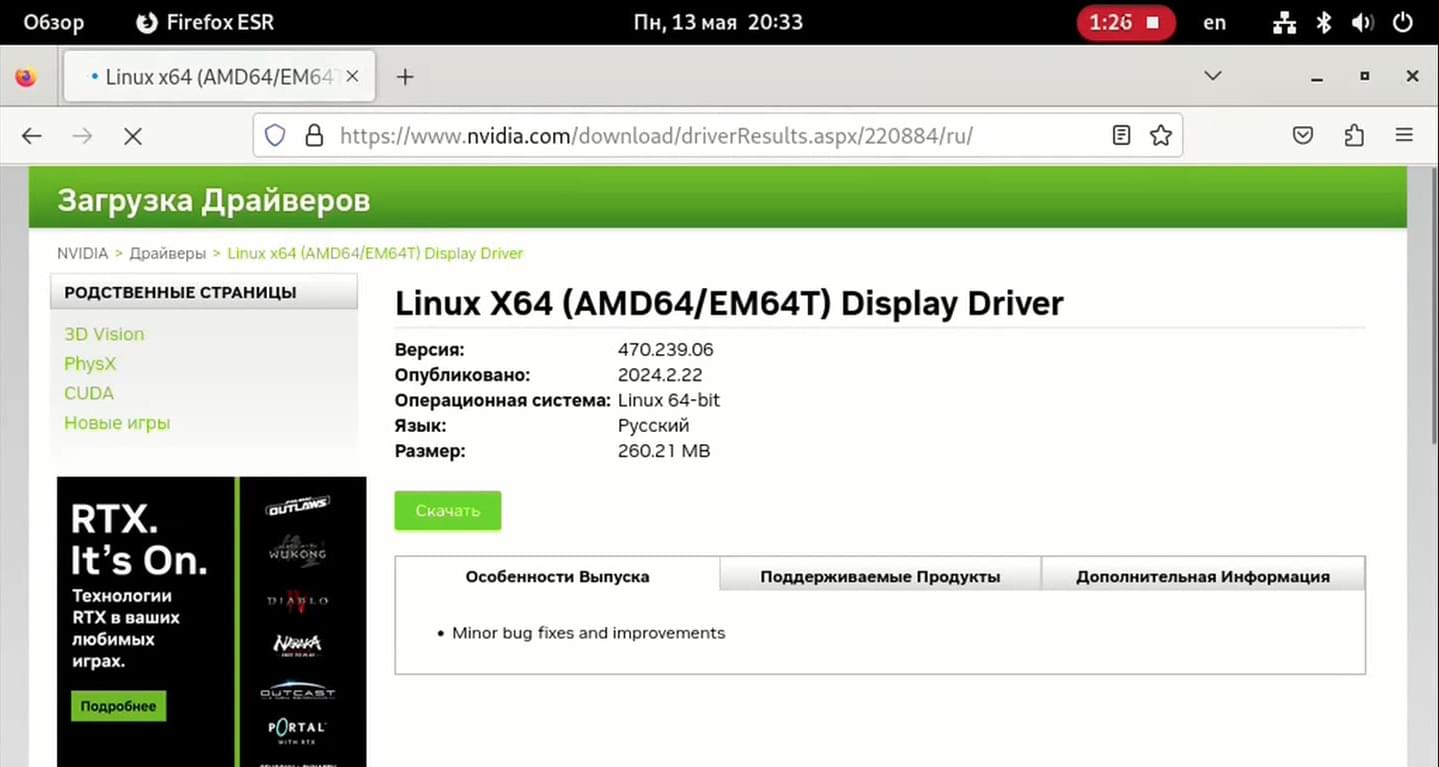1439x767 pixels.
Task: Open the site shield tracking protection icon
Action: 275,135
